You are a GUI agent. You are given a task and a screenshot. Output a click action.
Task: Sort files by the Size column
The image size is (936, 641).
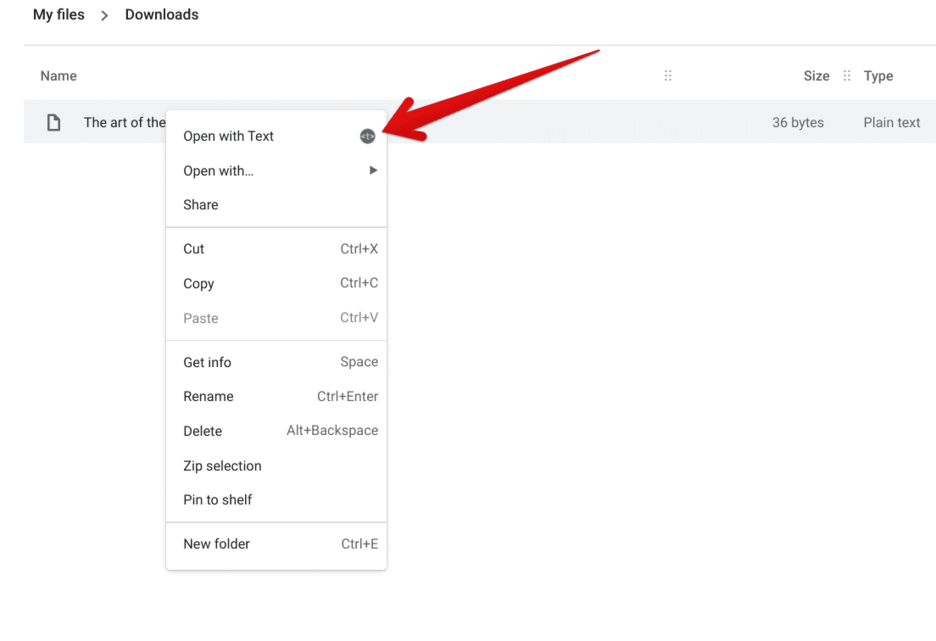coord(816,76)
